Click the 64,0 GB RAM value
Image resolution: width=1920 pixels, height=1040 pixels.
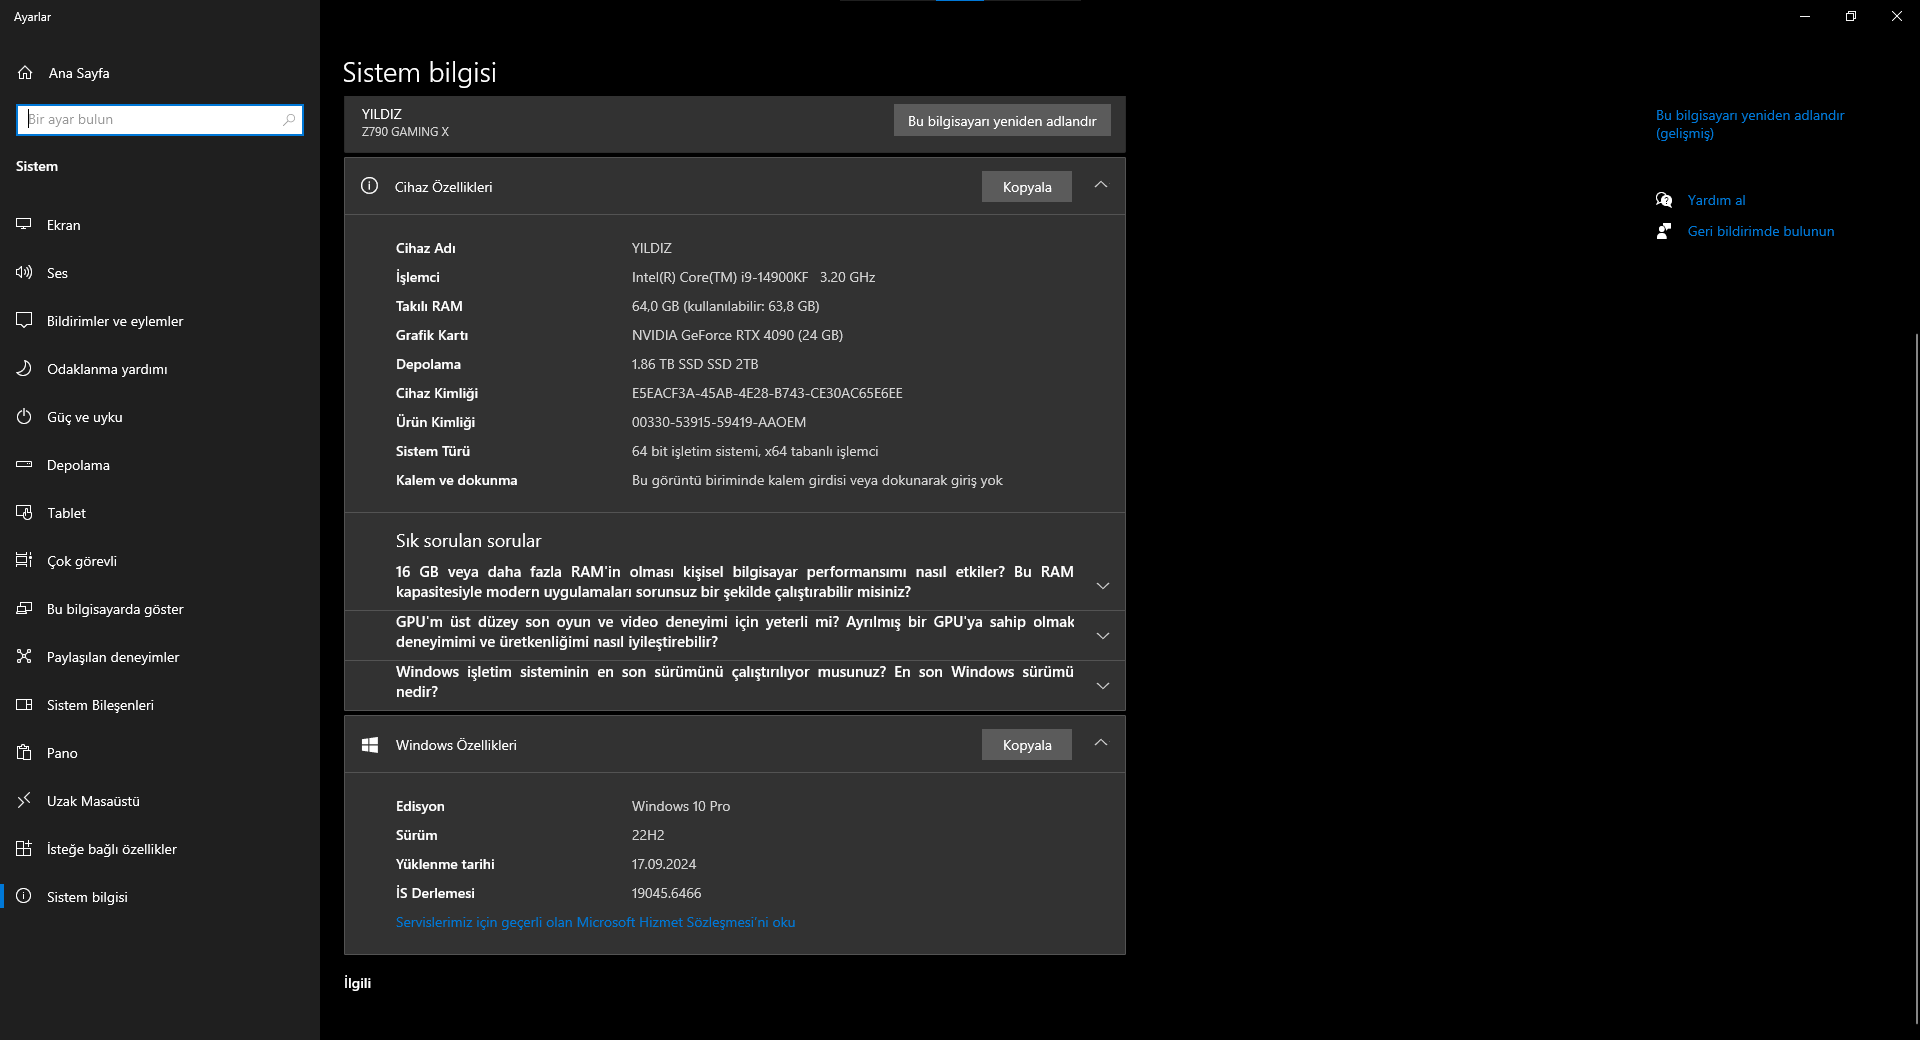tap(725, 306)
